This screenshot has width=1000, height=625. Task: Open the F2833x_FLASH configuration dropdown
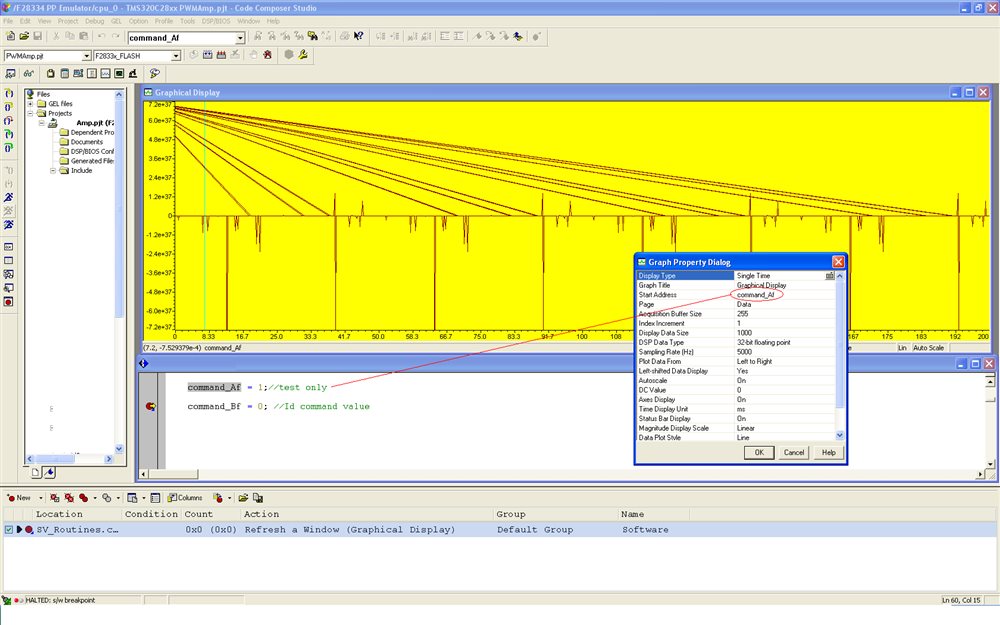pyautogui.click(x=179, y=56)
